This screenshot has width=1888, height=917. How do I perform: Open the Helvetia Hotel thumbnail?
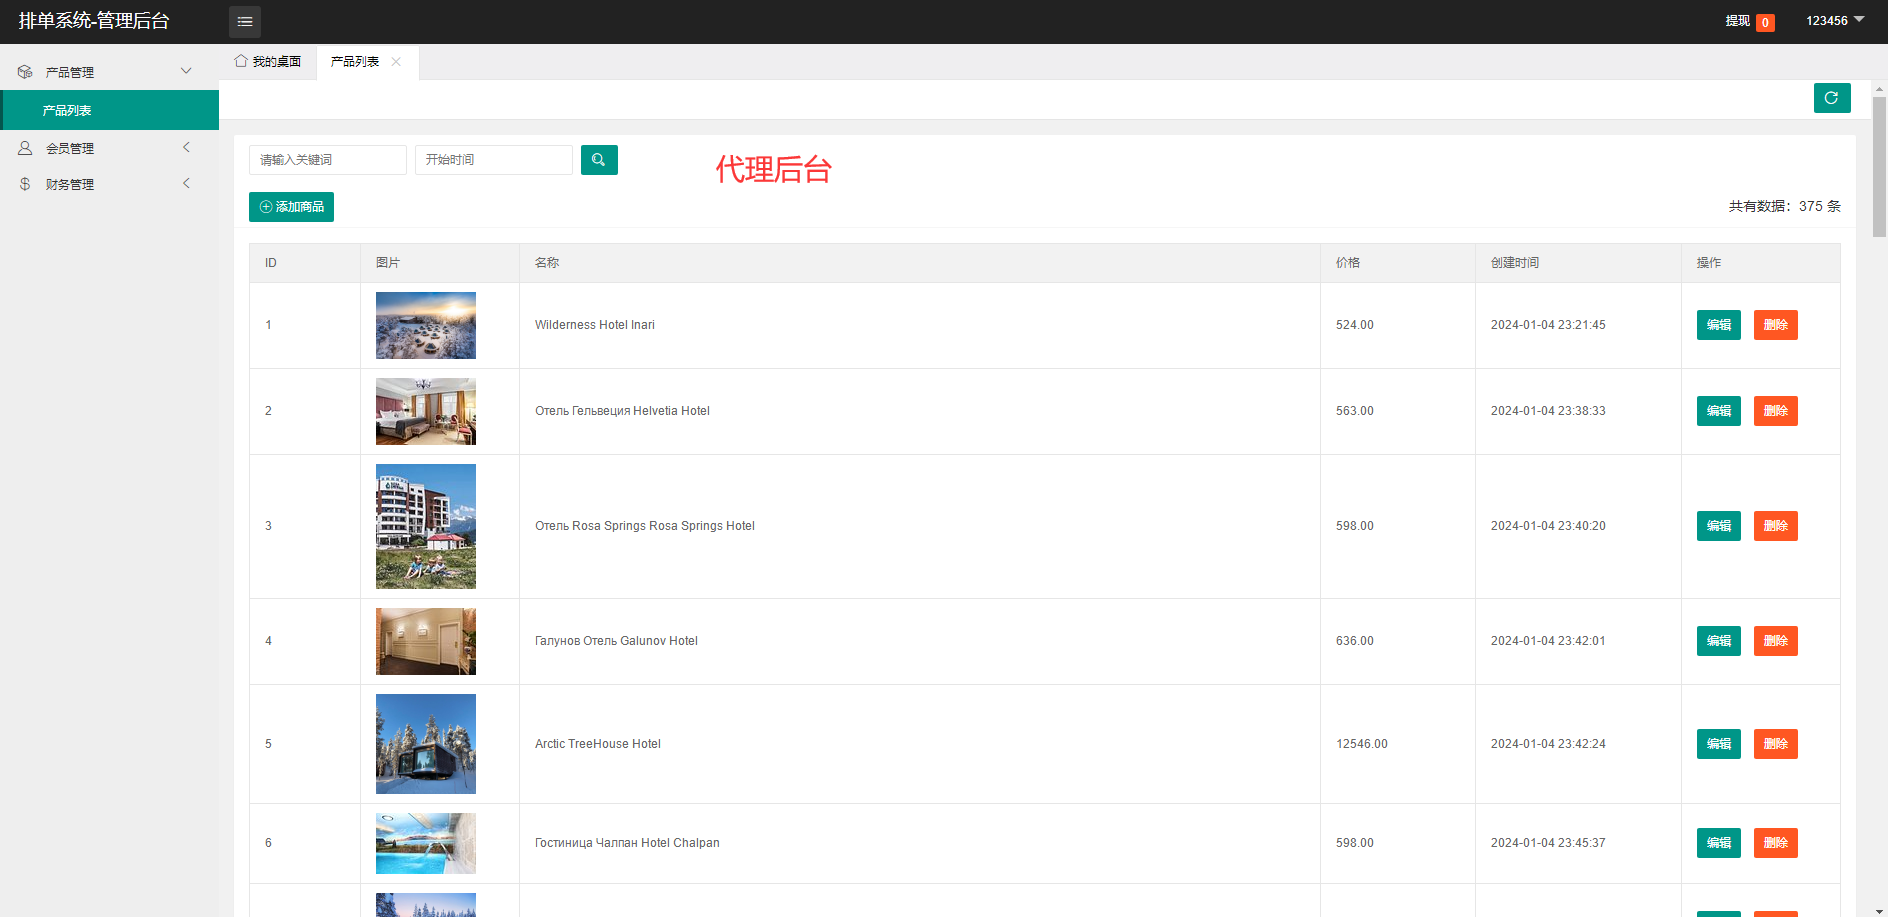click(x=426, y=411)
